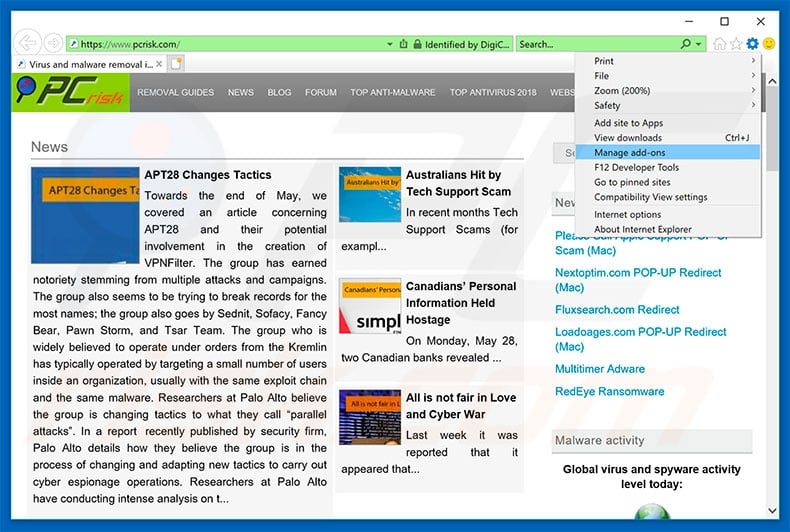This screenshot has height=532, width=790.
Task: Open Internet options
Action: [668, 215]
